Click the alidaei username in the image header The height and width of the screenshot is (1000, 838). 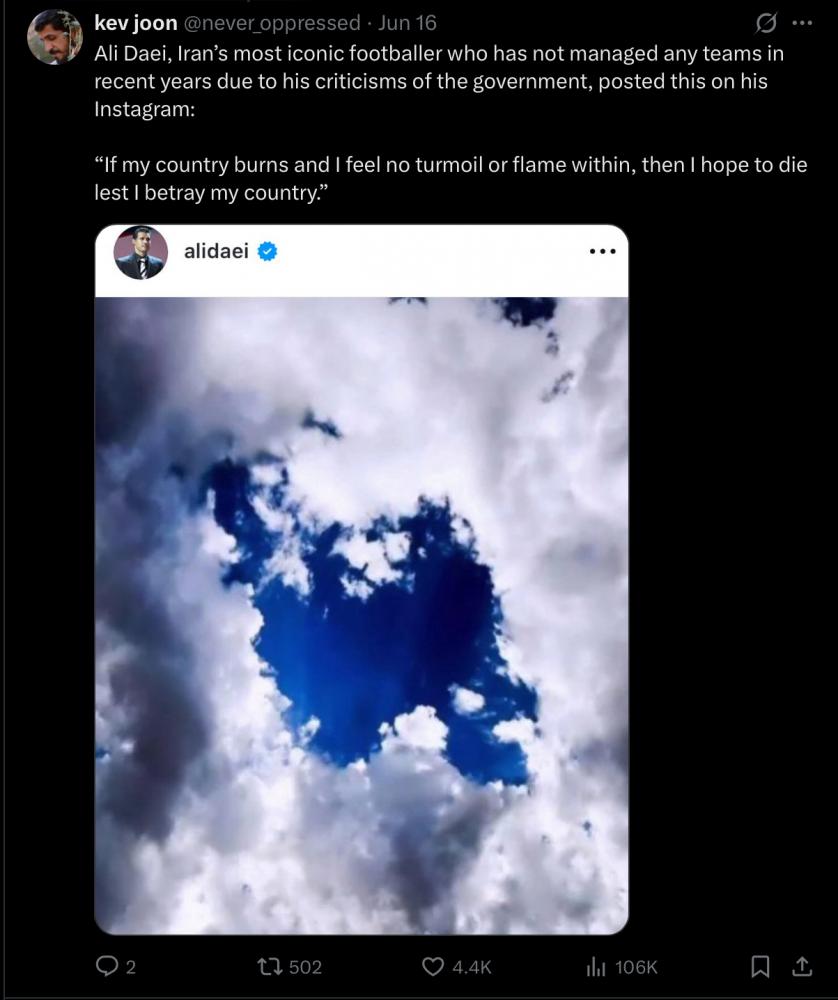coord(216,252)
